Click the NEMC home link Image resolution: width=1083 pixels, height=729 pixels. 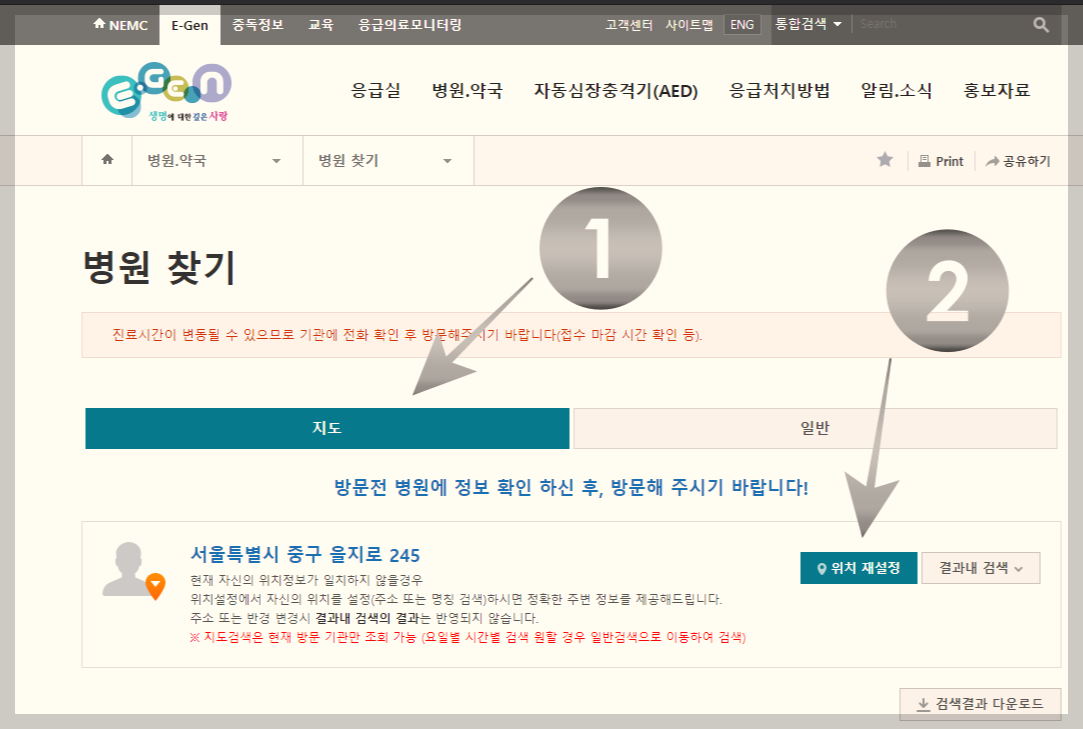pos(120,25)
